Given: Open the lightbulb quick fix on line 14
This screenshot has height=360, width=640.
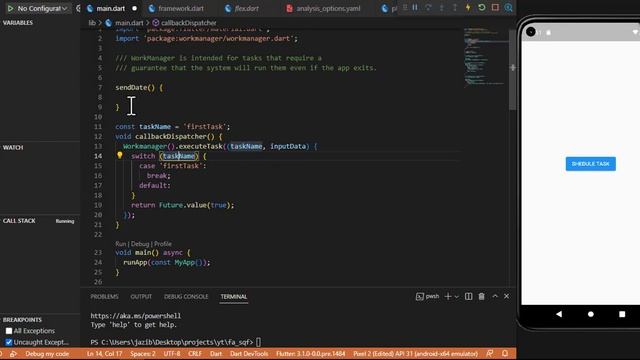Looking at the screenshot, I should [x=120, y=156].
